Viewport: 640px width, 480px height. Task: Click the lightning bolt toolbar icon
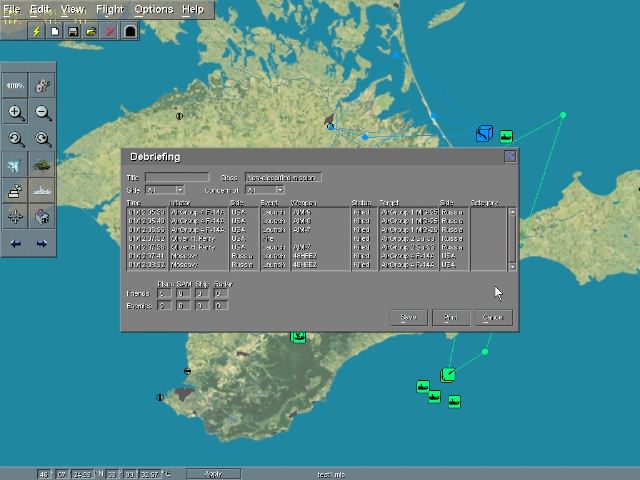coord(37,31)
